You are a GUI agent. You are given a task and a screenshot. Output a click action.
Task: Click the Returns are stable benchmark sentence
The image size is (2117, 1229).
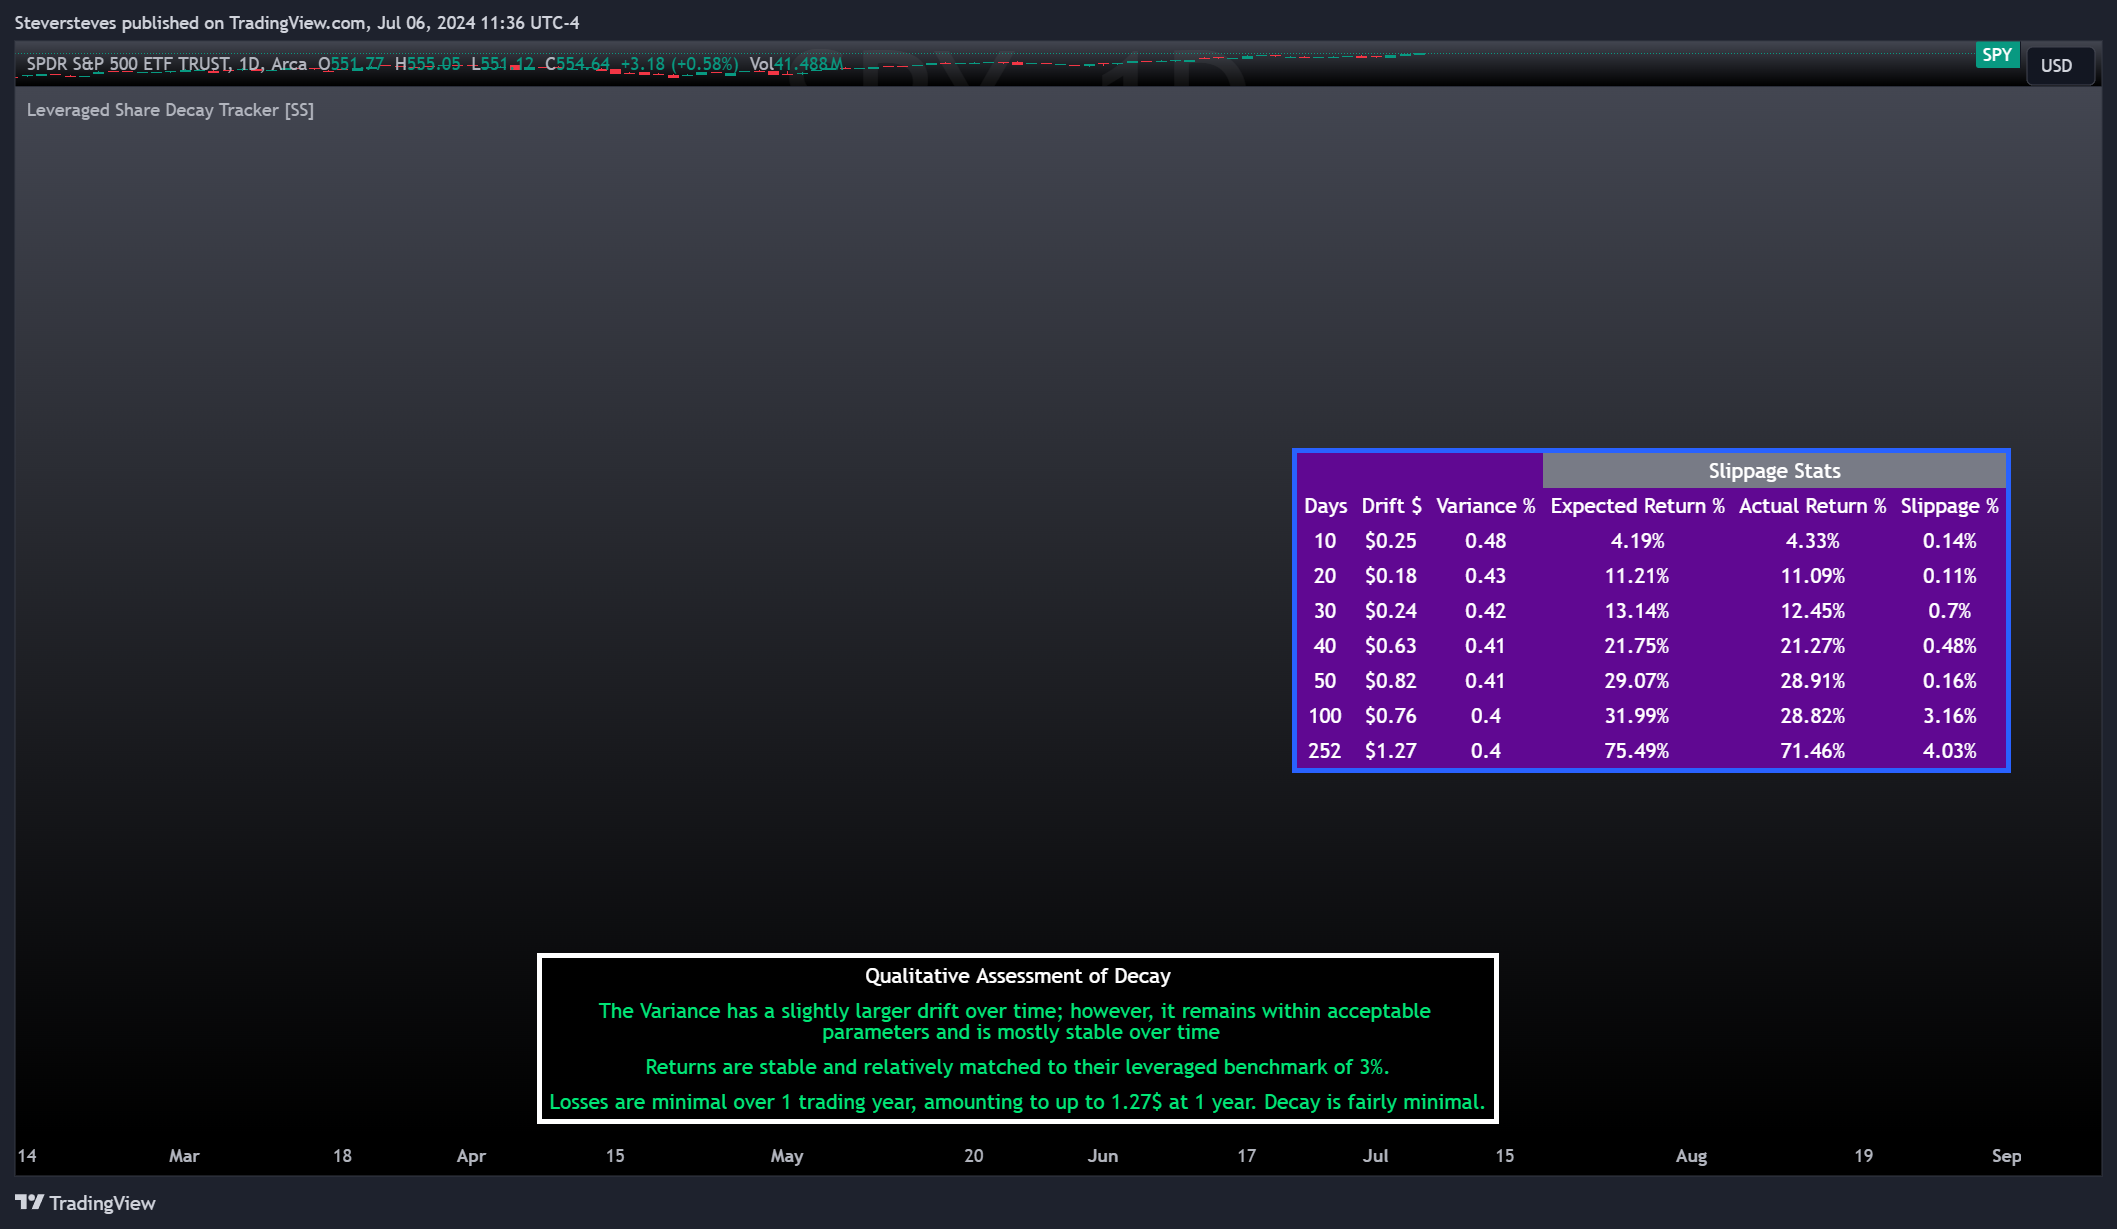coord(1017,1067)
